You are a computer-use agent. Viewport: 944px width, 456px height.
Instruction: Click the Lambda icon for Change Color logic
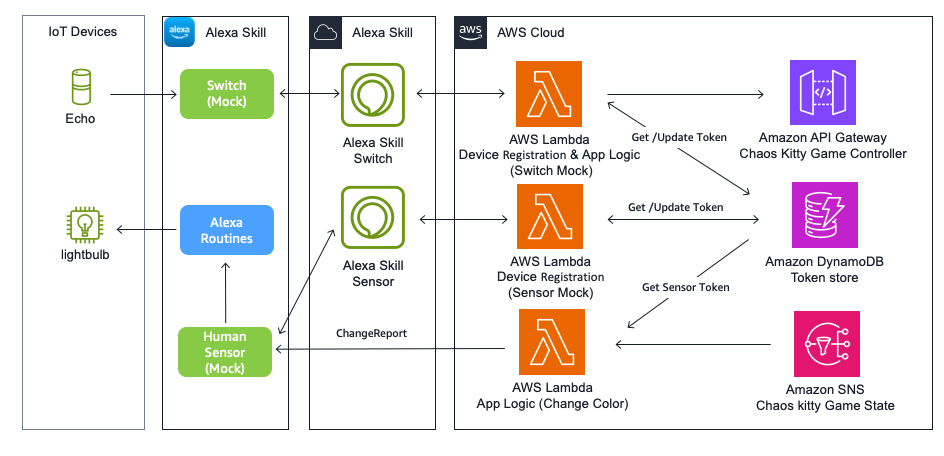pyautogui.click(x=550, y=342)
